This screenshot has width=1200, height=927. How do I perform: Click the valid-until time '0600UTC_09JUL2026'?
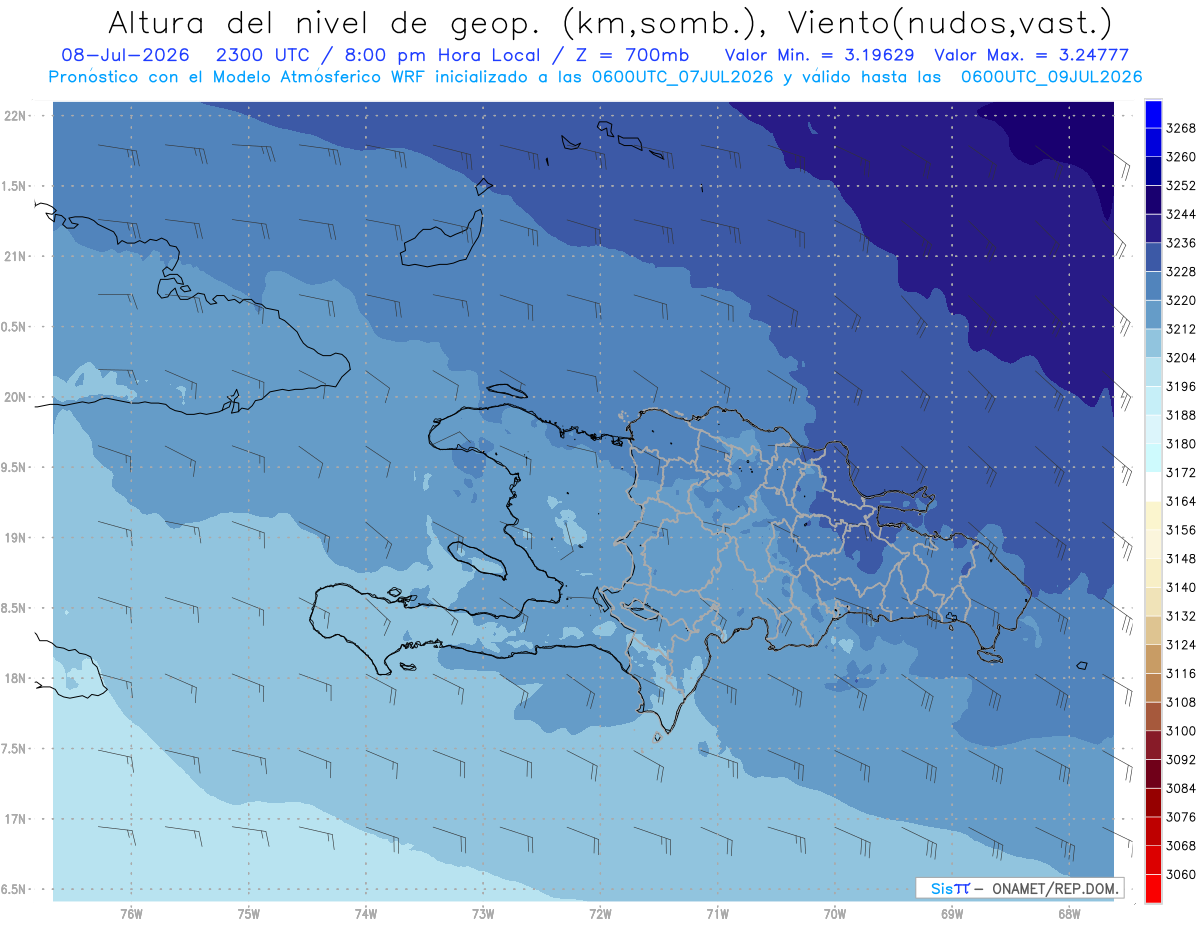[x=1051, y=77]
